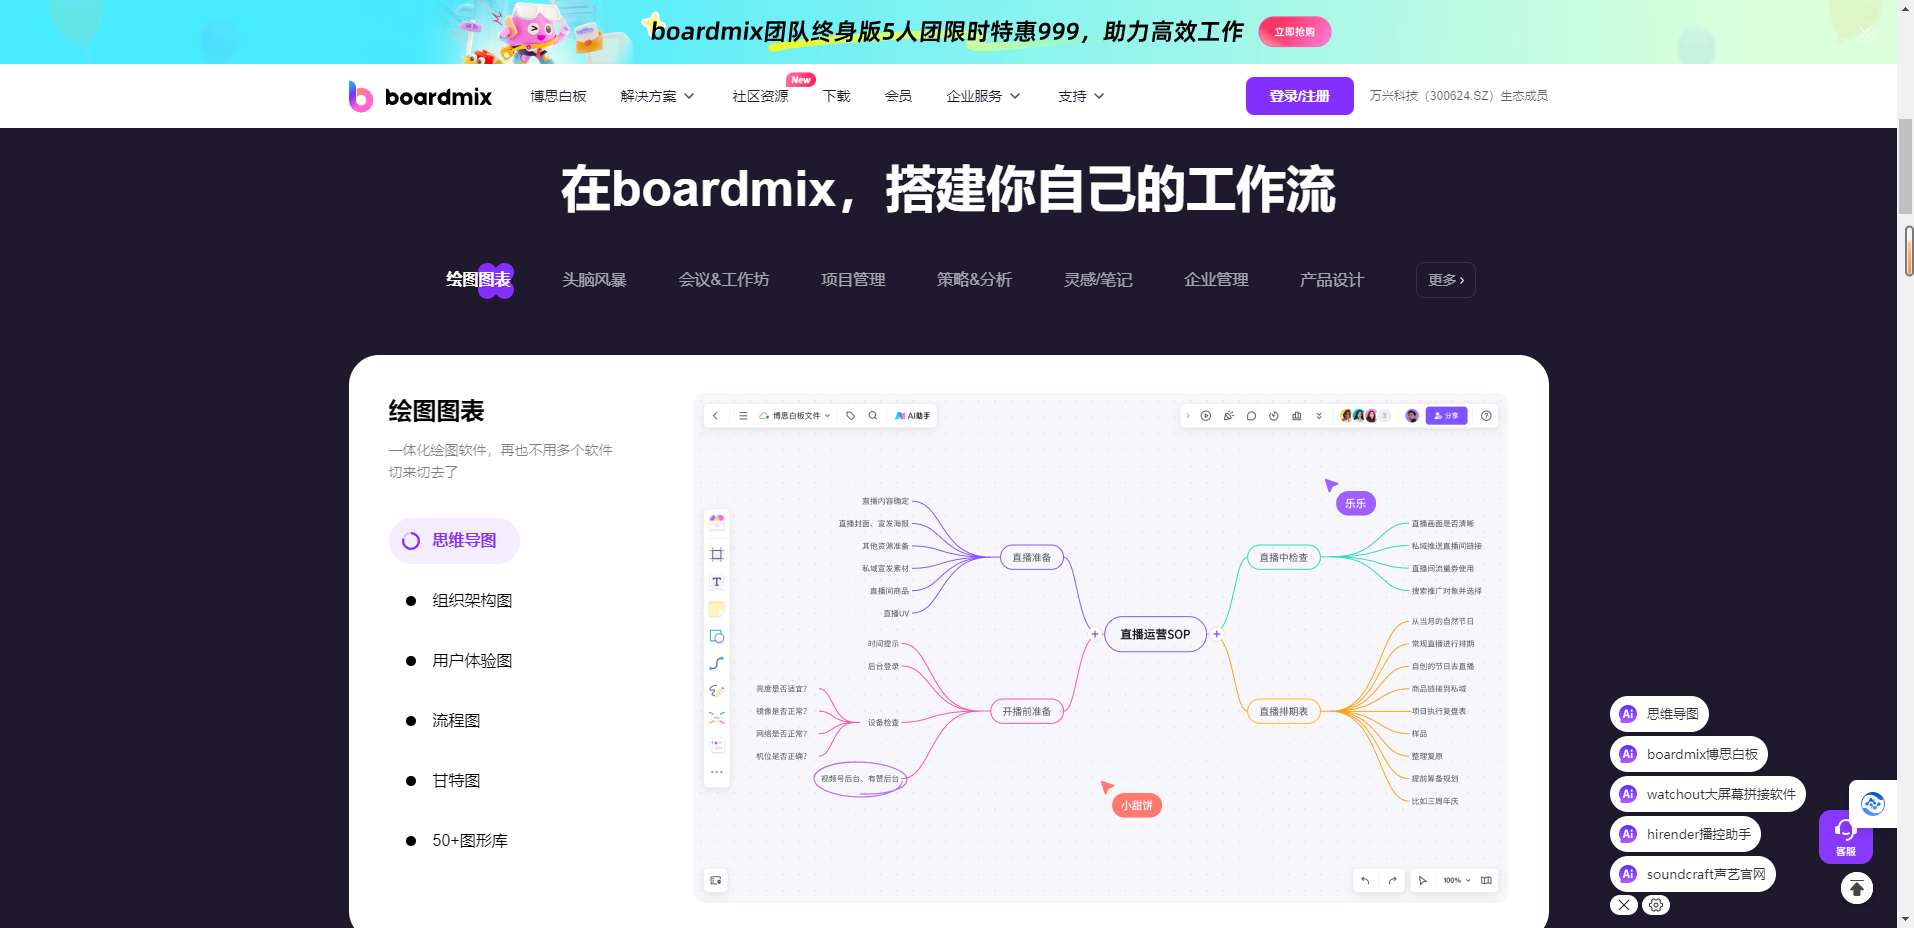Click 甘特图 in the chart type list
1914x928 pixels.
tap(456, 780)
